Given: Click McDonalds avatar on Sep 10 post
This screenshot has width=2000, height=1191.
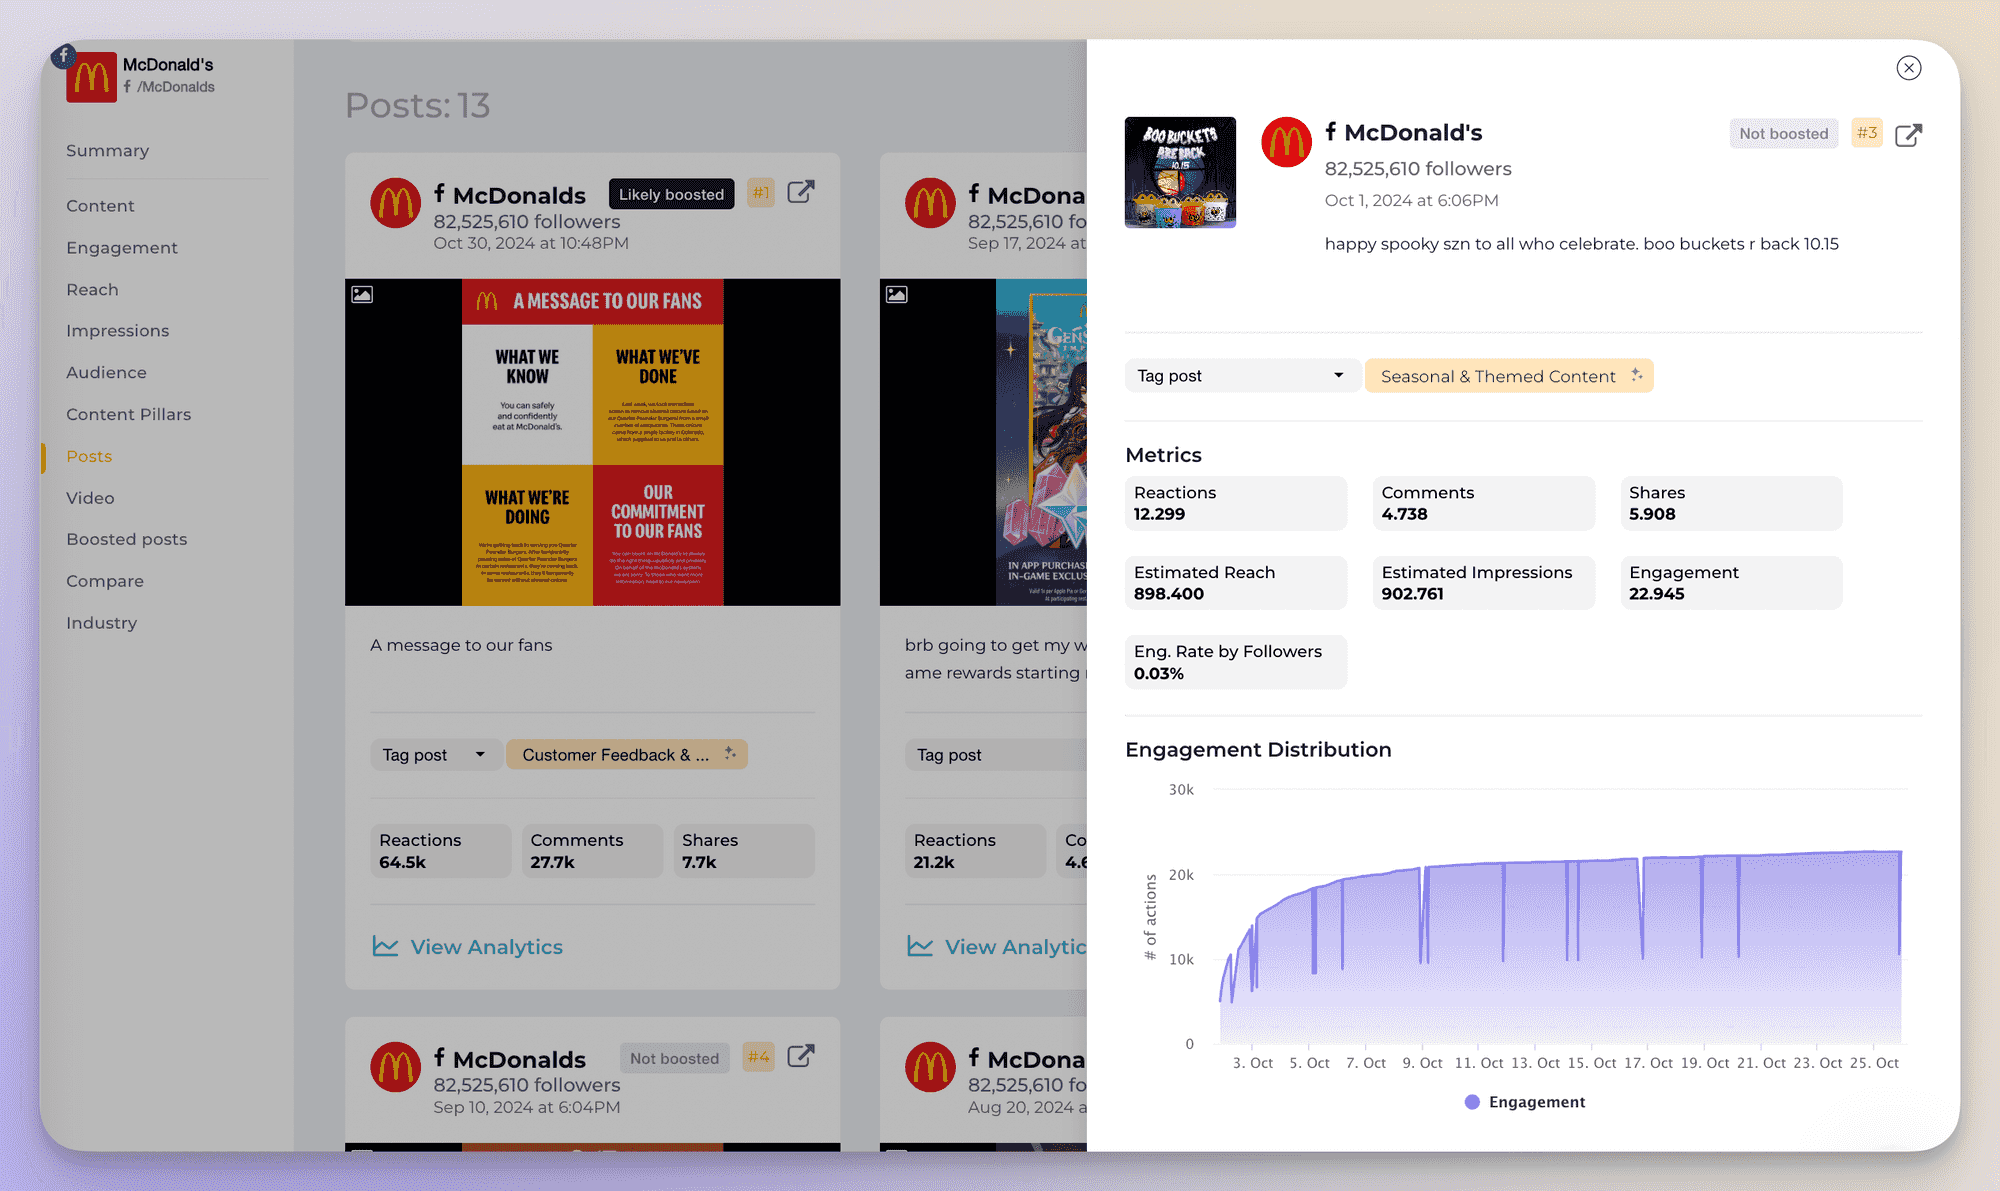Looking at the screenshot, I should pos(396,1067).
